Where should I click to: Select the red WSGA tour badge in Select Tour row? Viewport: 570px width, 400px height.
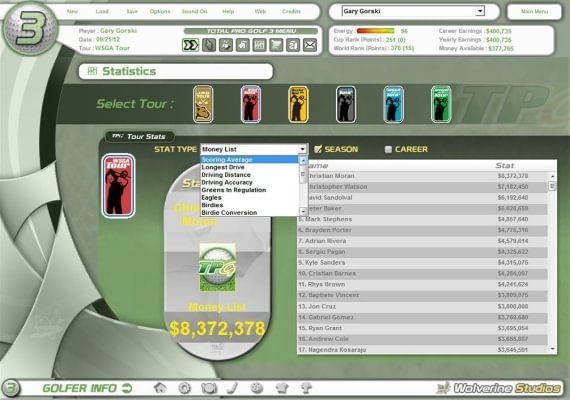click(x=250, y=104)
